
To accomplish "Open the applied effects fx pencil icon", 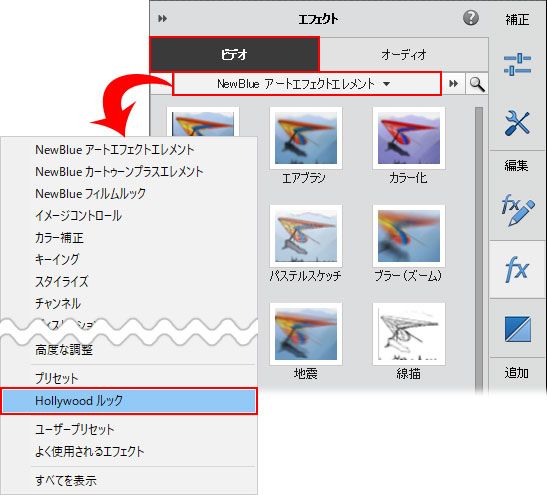I will (517, 210).
